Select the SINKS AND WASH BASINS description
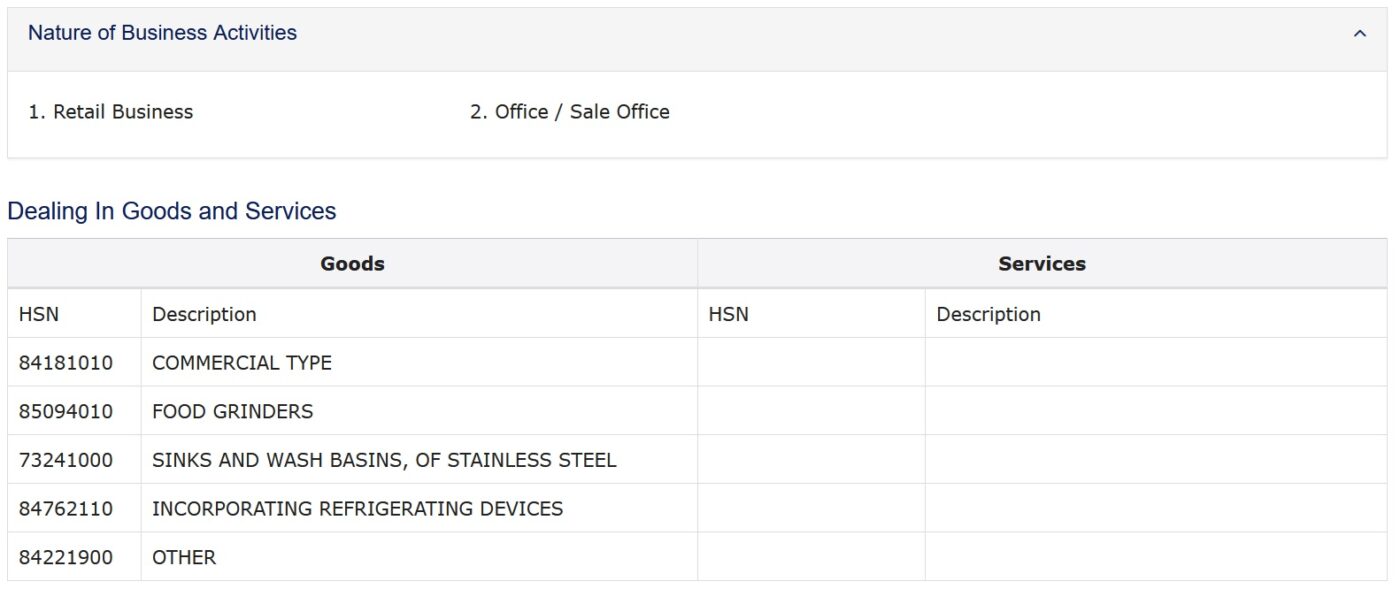 click(384, 460)
